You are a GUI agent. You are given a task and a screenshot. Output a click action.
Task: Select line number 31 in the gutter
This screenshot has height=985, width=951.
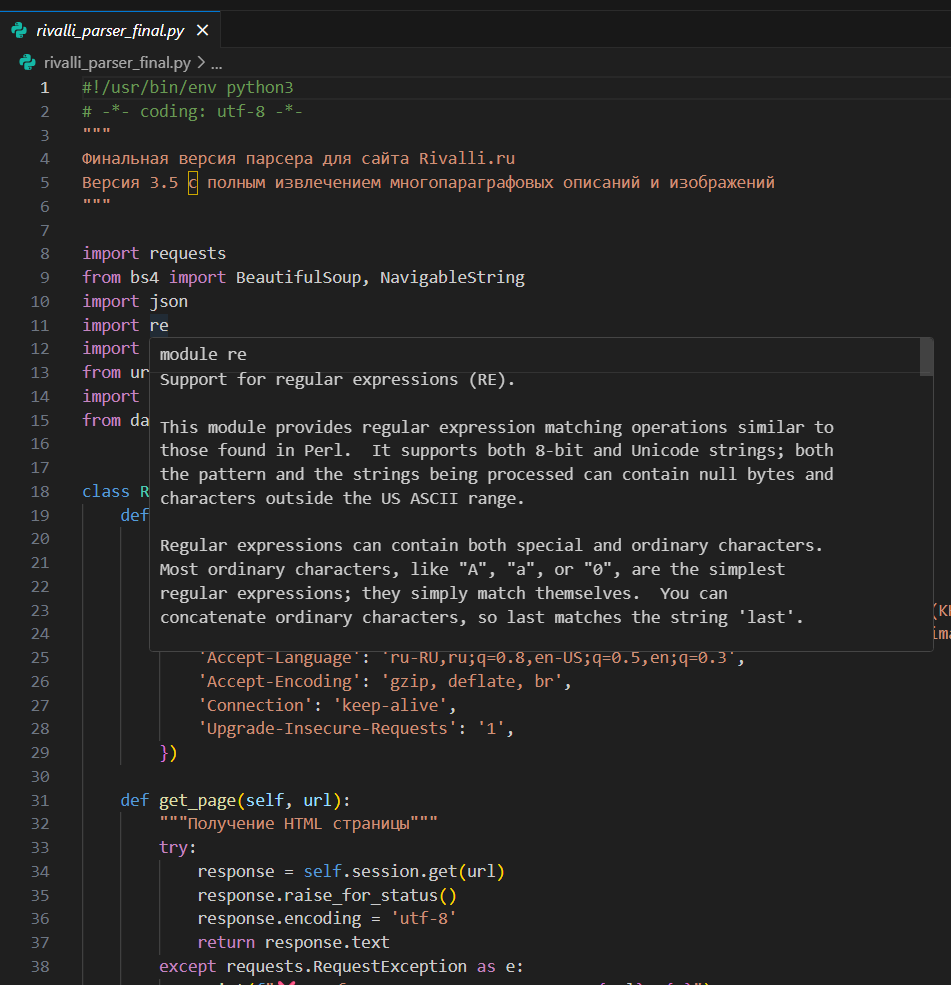(x=40, y=800)
